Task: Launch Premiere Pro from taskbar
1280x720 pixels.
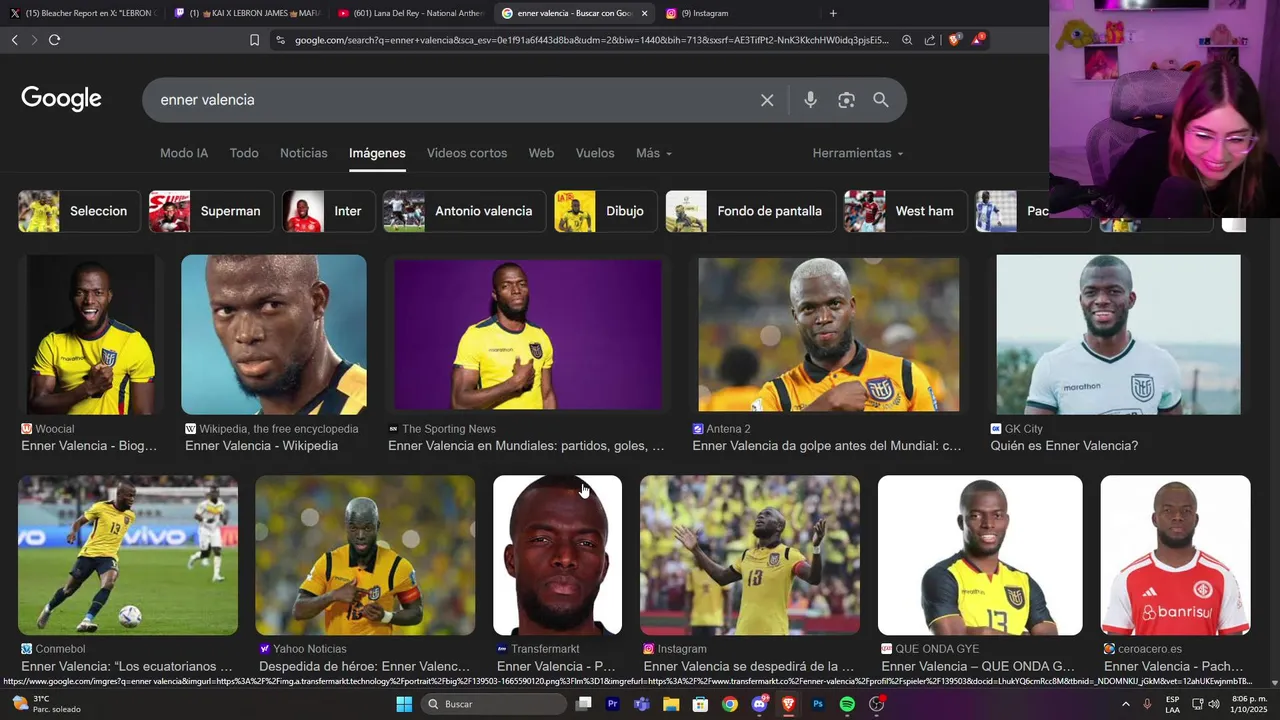Action: (613, 704)
